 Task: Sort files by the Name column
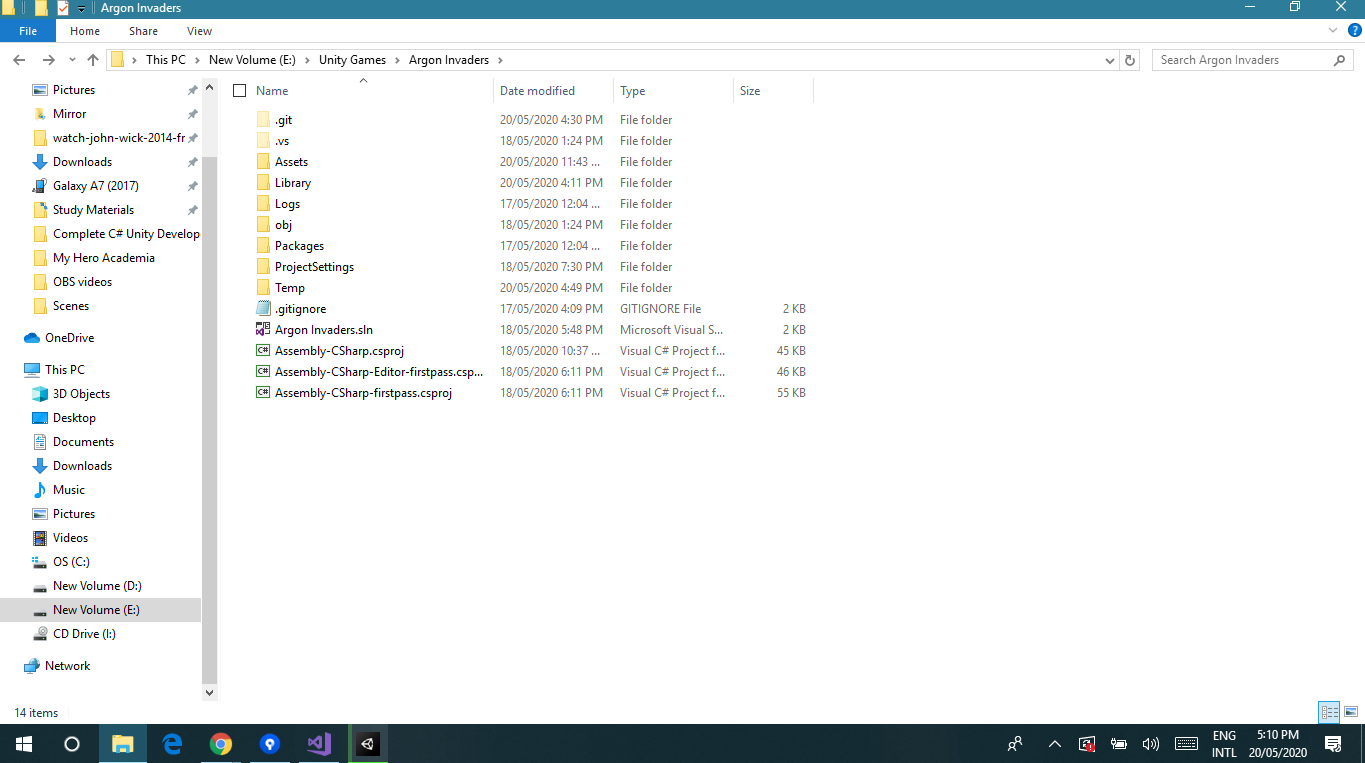pos(272,91)
